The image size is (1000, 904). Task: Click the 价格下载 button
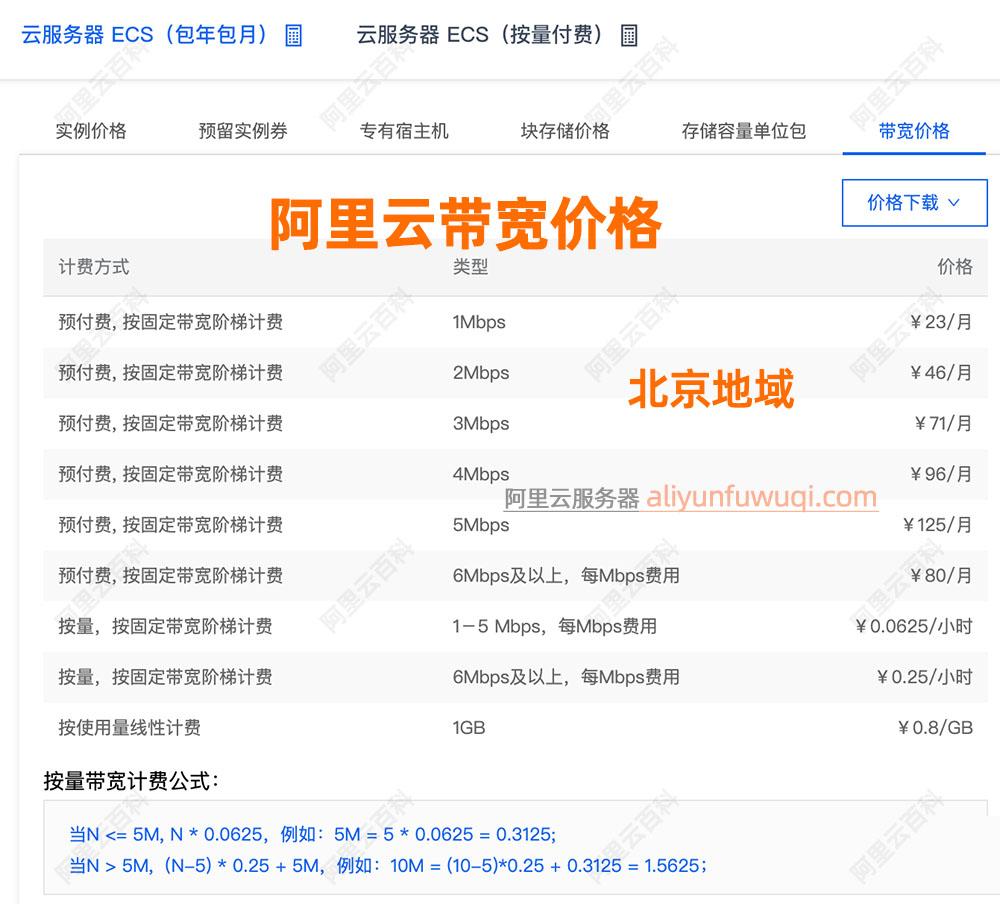click(x=915, y=203)
